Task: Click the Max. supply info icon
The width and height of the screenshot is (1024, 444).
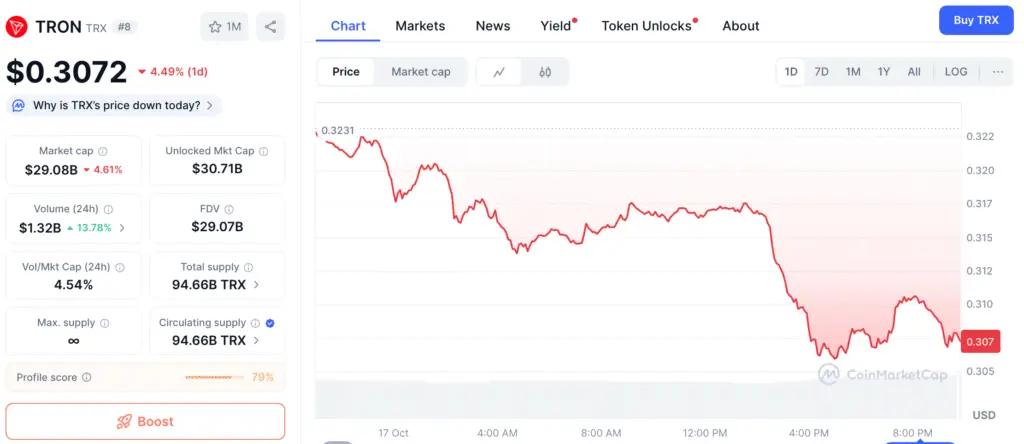Action: point(105,323)
